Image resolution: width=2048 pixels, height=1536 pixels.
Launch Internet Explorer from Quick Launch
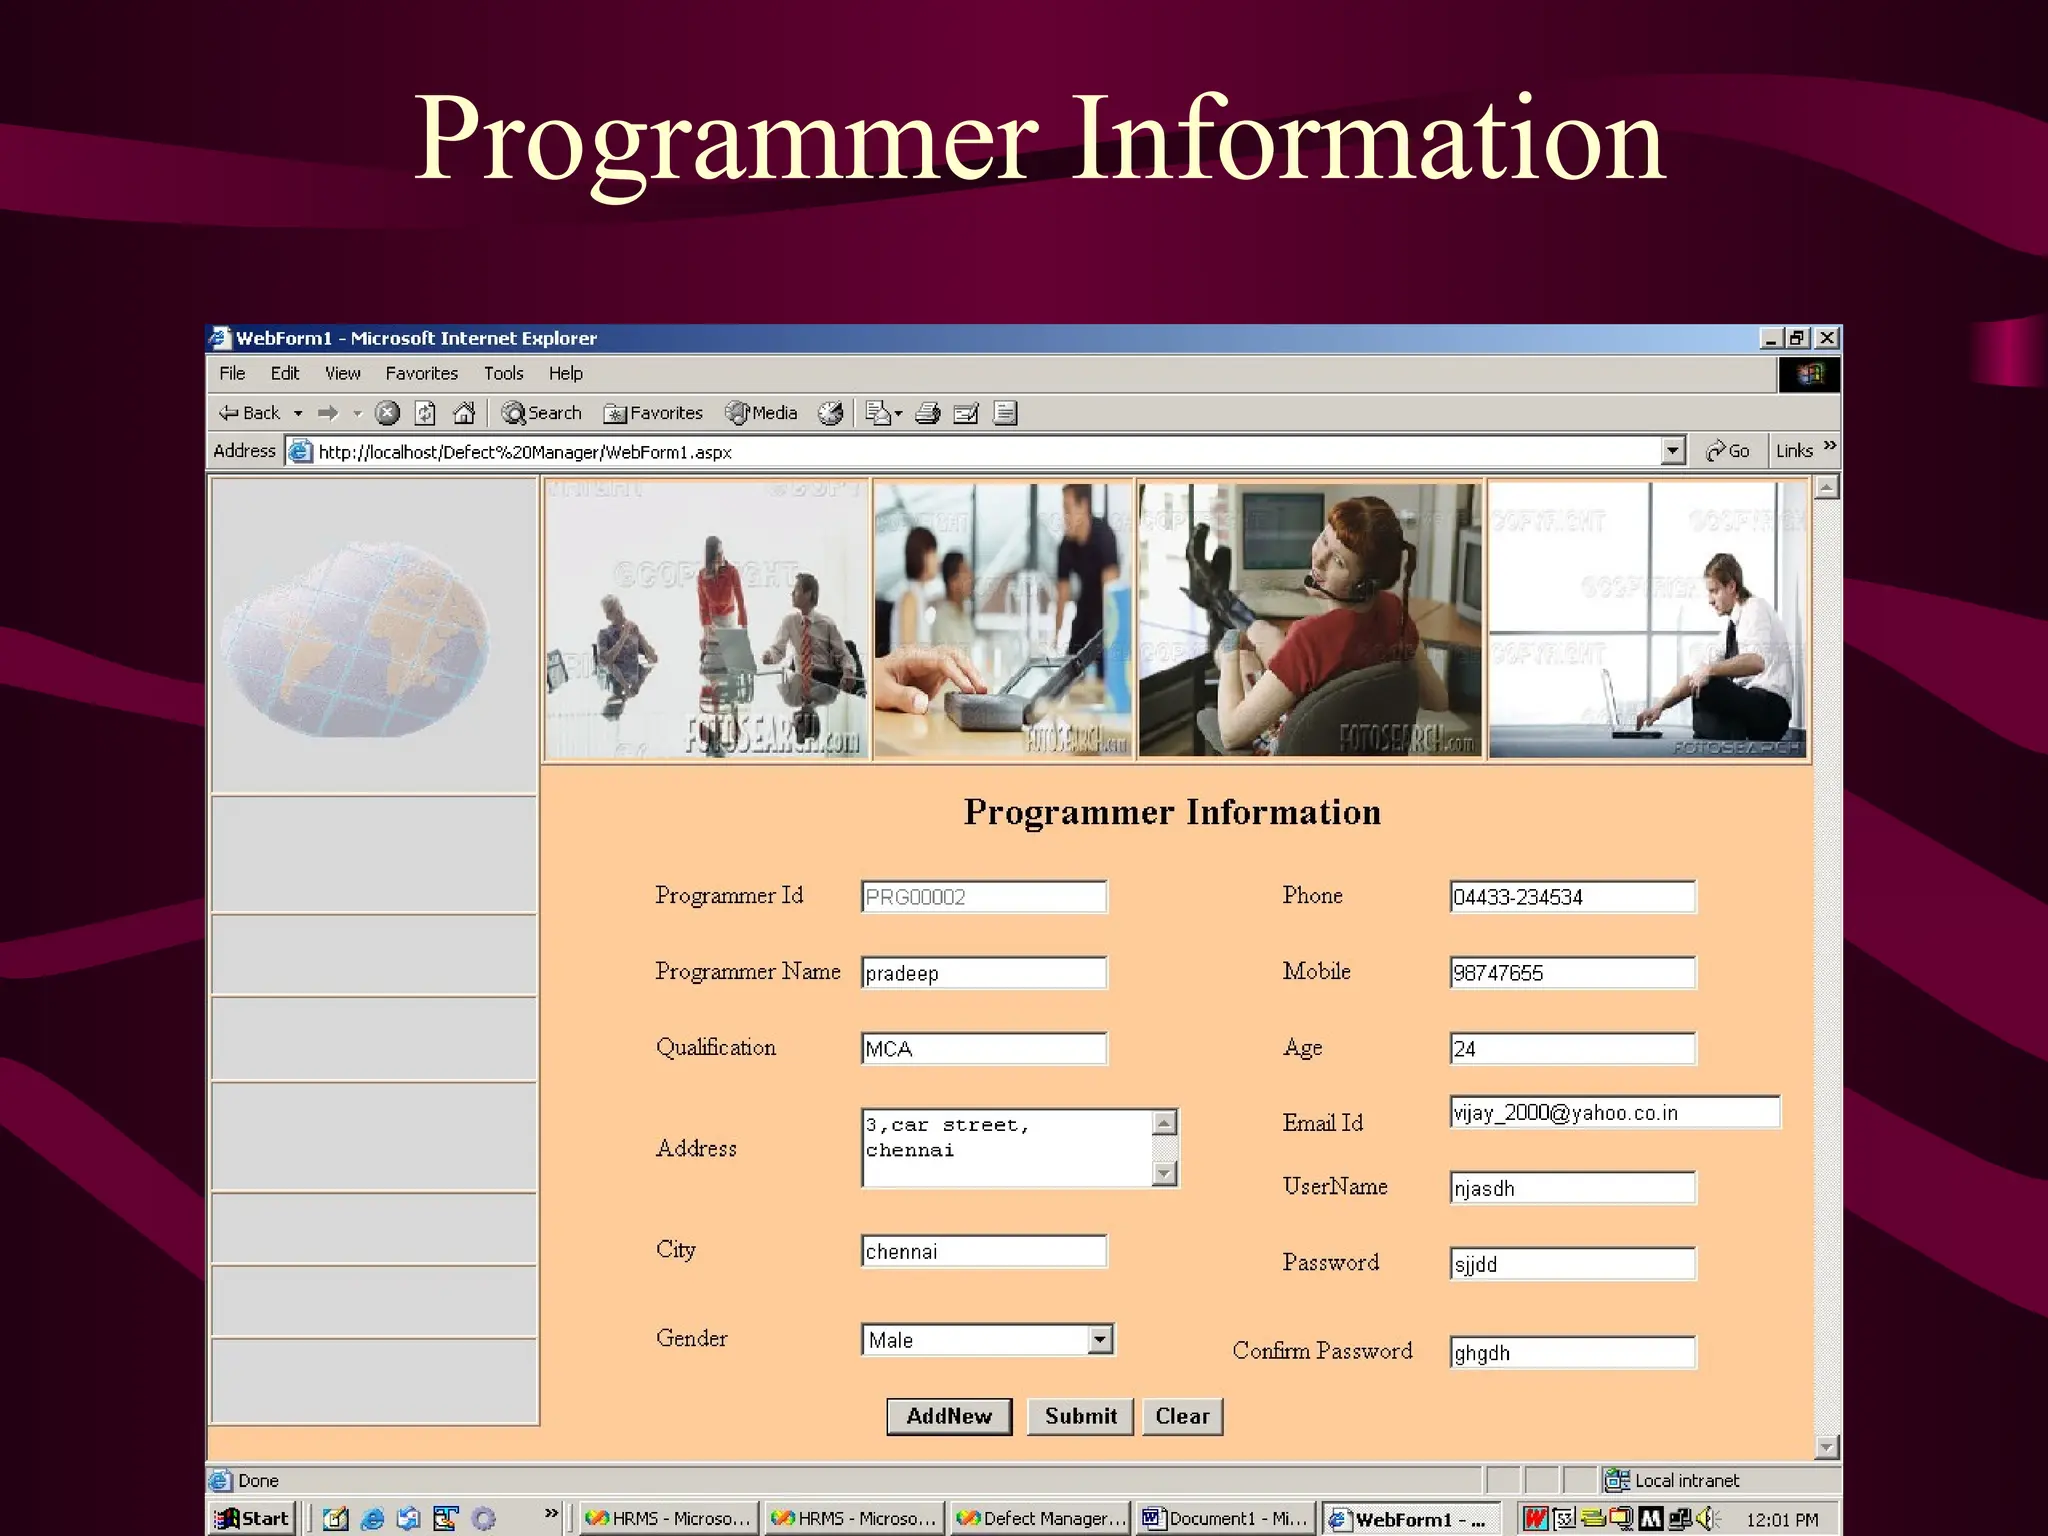coord(372,1519)
